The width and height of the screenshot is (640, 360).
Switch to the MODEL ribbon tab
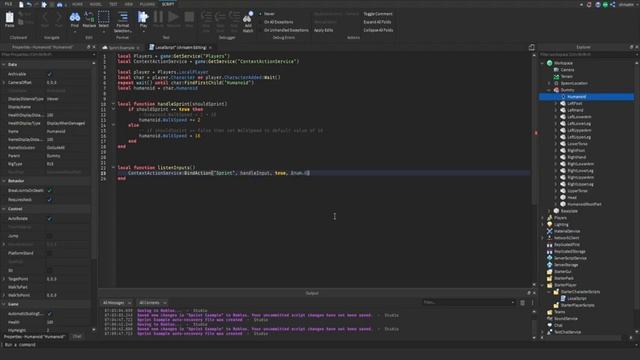[x=96, y=4]
